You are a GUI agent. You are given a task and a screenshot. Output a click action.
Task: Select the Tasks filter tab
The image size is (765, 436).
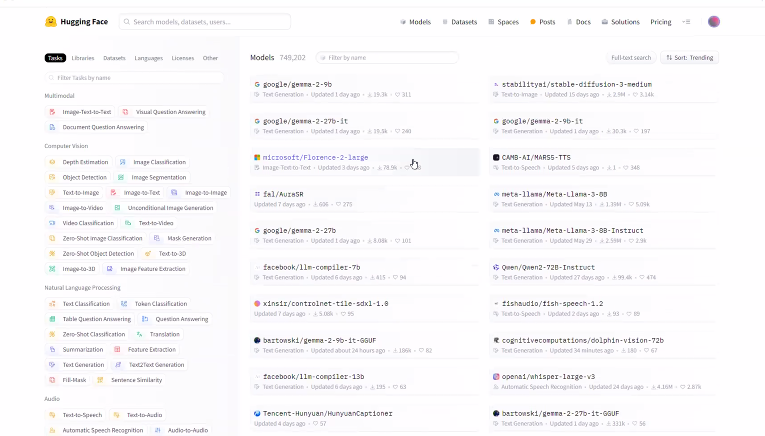[x=55, y=58]
